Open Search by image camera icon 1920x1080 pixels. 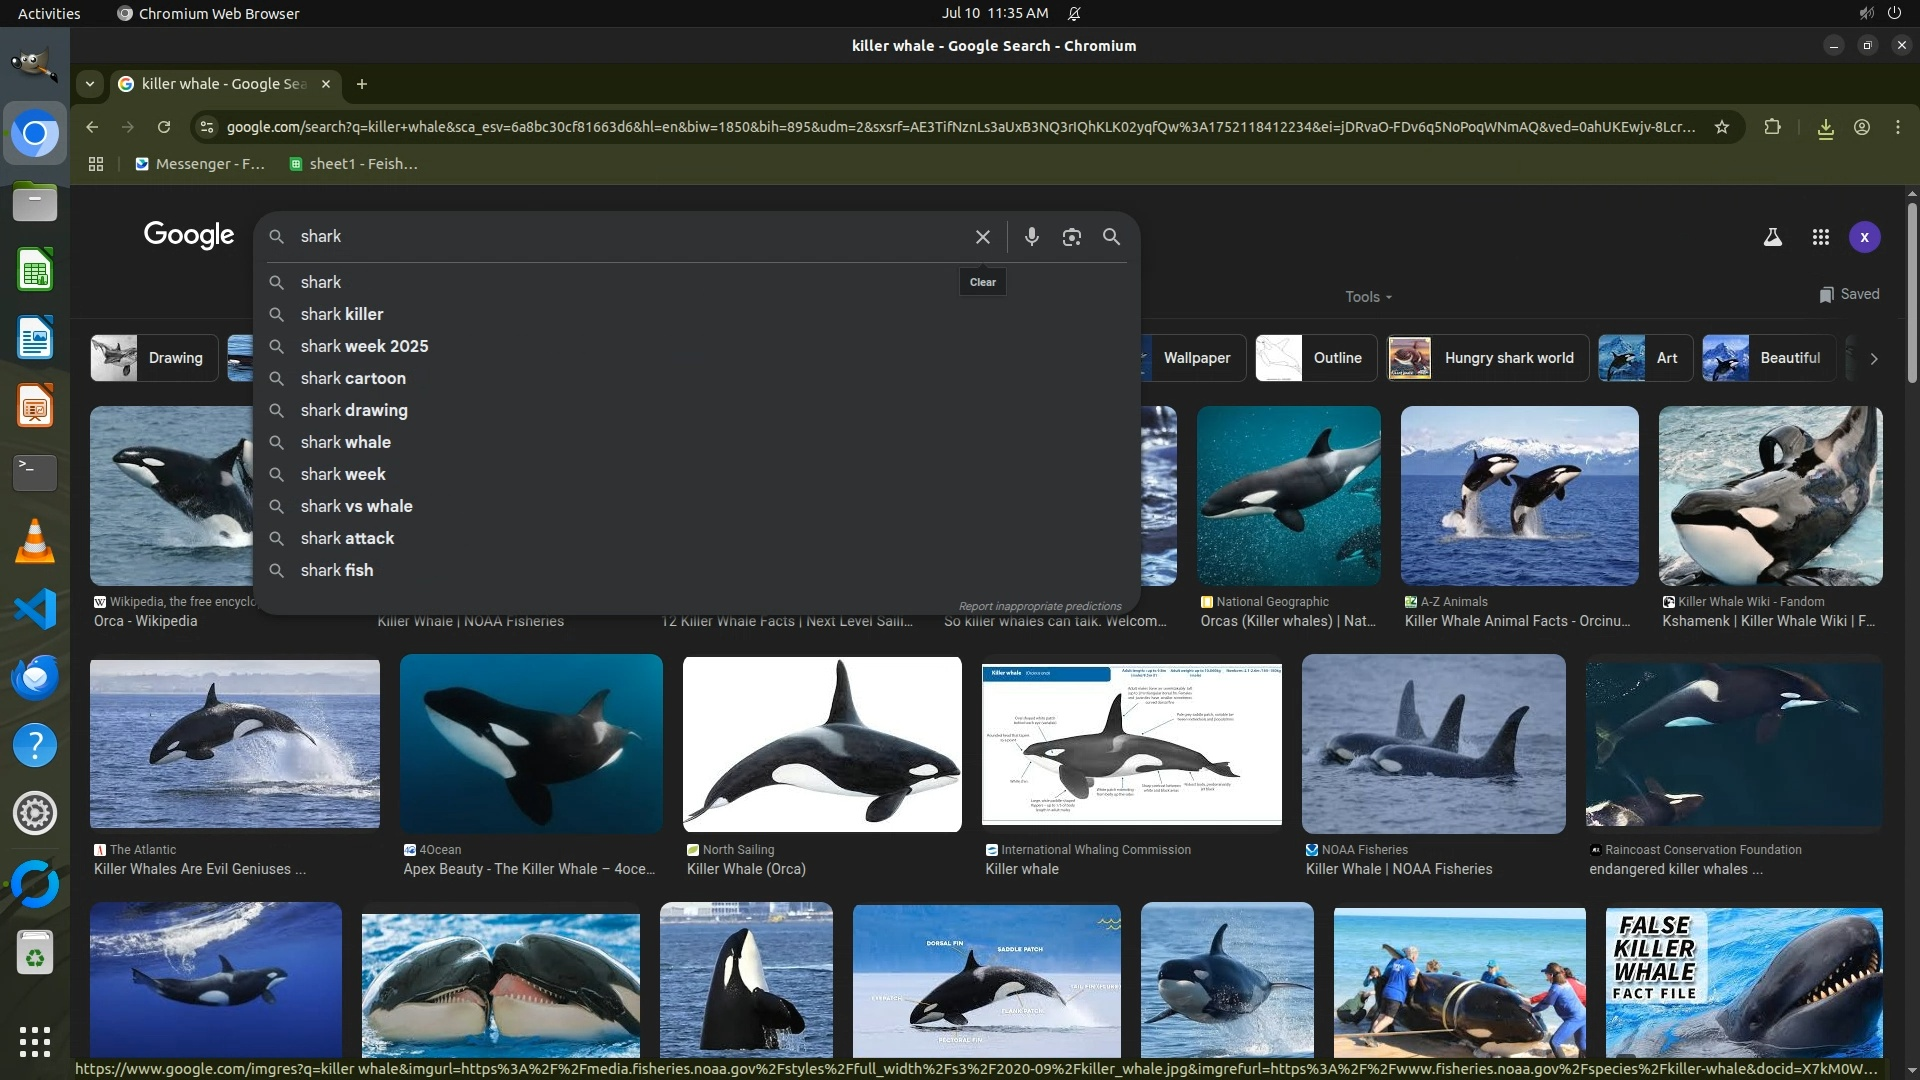pyautogui.click(x=1071, y=237)
